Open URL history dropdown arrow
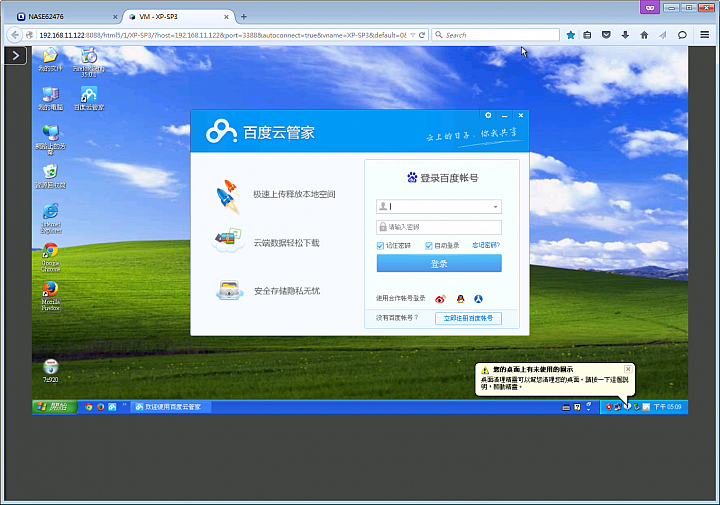Viewport: 720px width, 505px height. coord(413,35)
